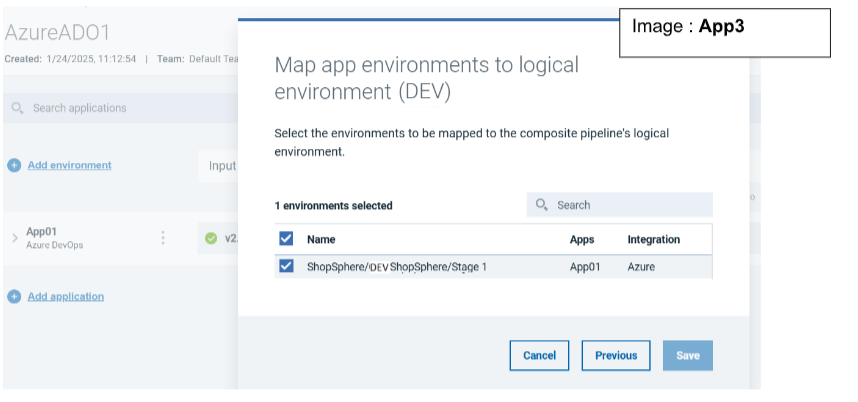Viewport: 858px width, 402px height.
Task: Open the three-dot menu for App01
Action: tap(163, 238)
